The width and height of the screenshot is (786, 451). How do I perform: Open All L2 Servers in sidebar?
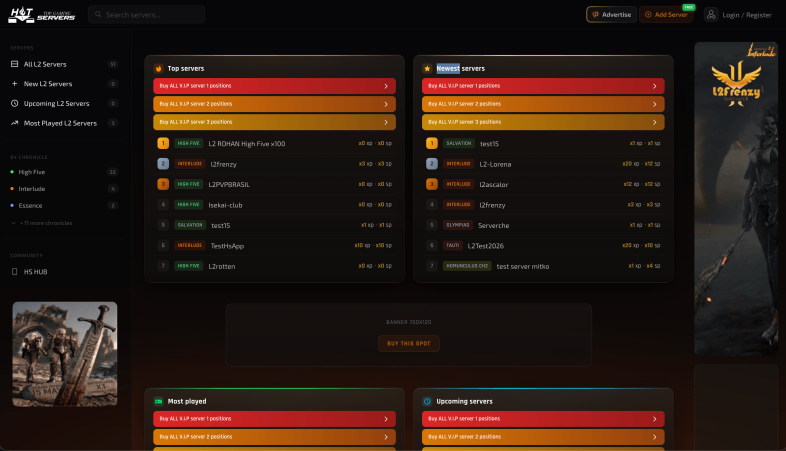[64, 64]
